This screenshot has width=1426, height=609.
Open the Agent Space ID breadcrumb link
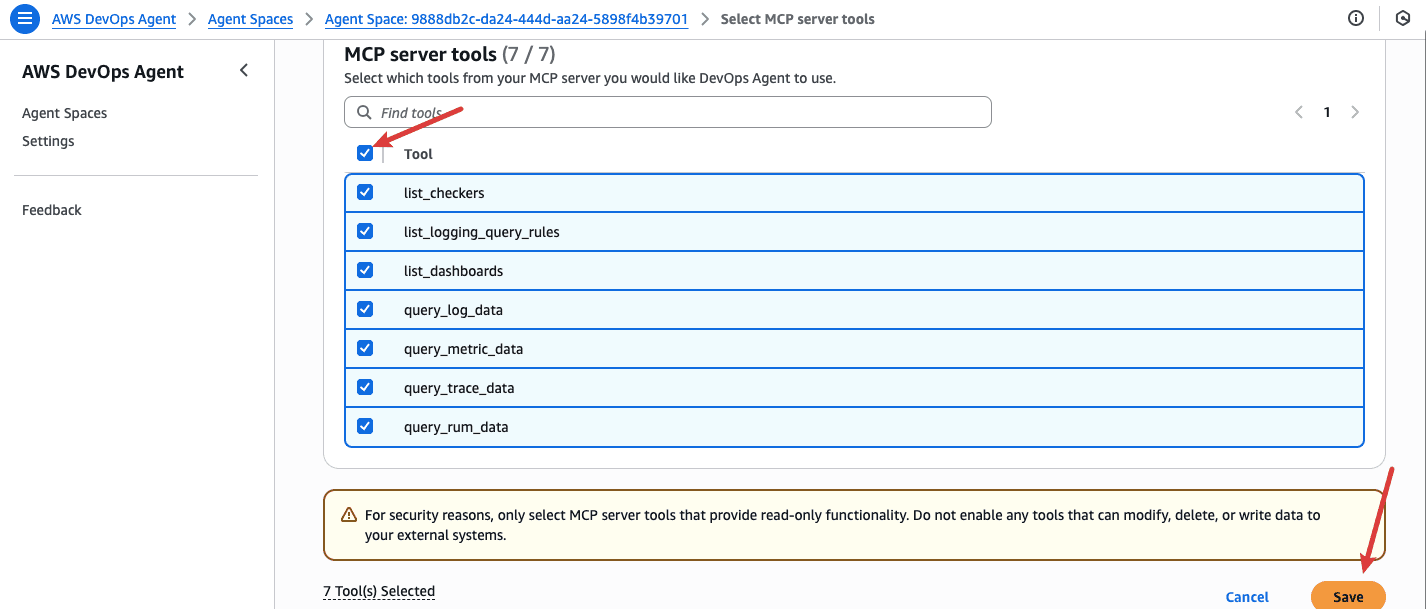coord(506,19)
